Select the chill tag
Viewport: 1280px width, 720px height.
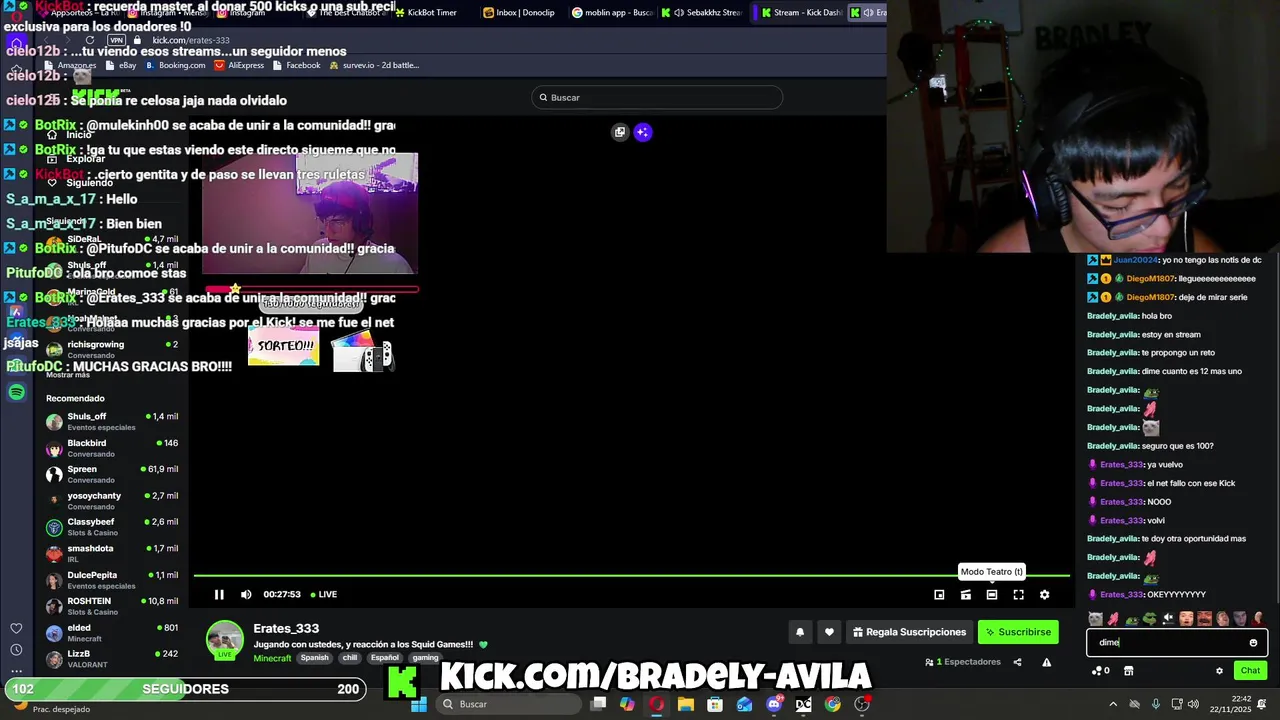pos(350,658)
